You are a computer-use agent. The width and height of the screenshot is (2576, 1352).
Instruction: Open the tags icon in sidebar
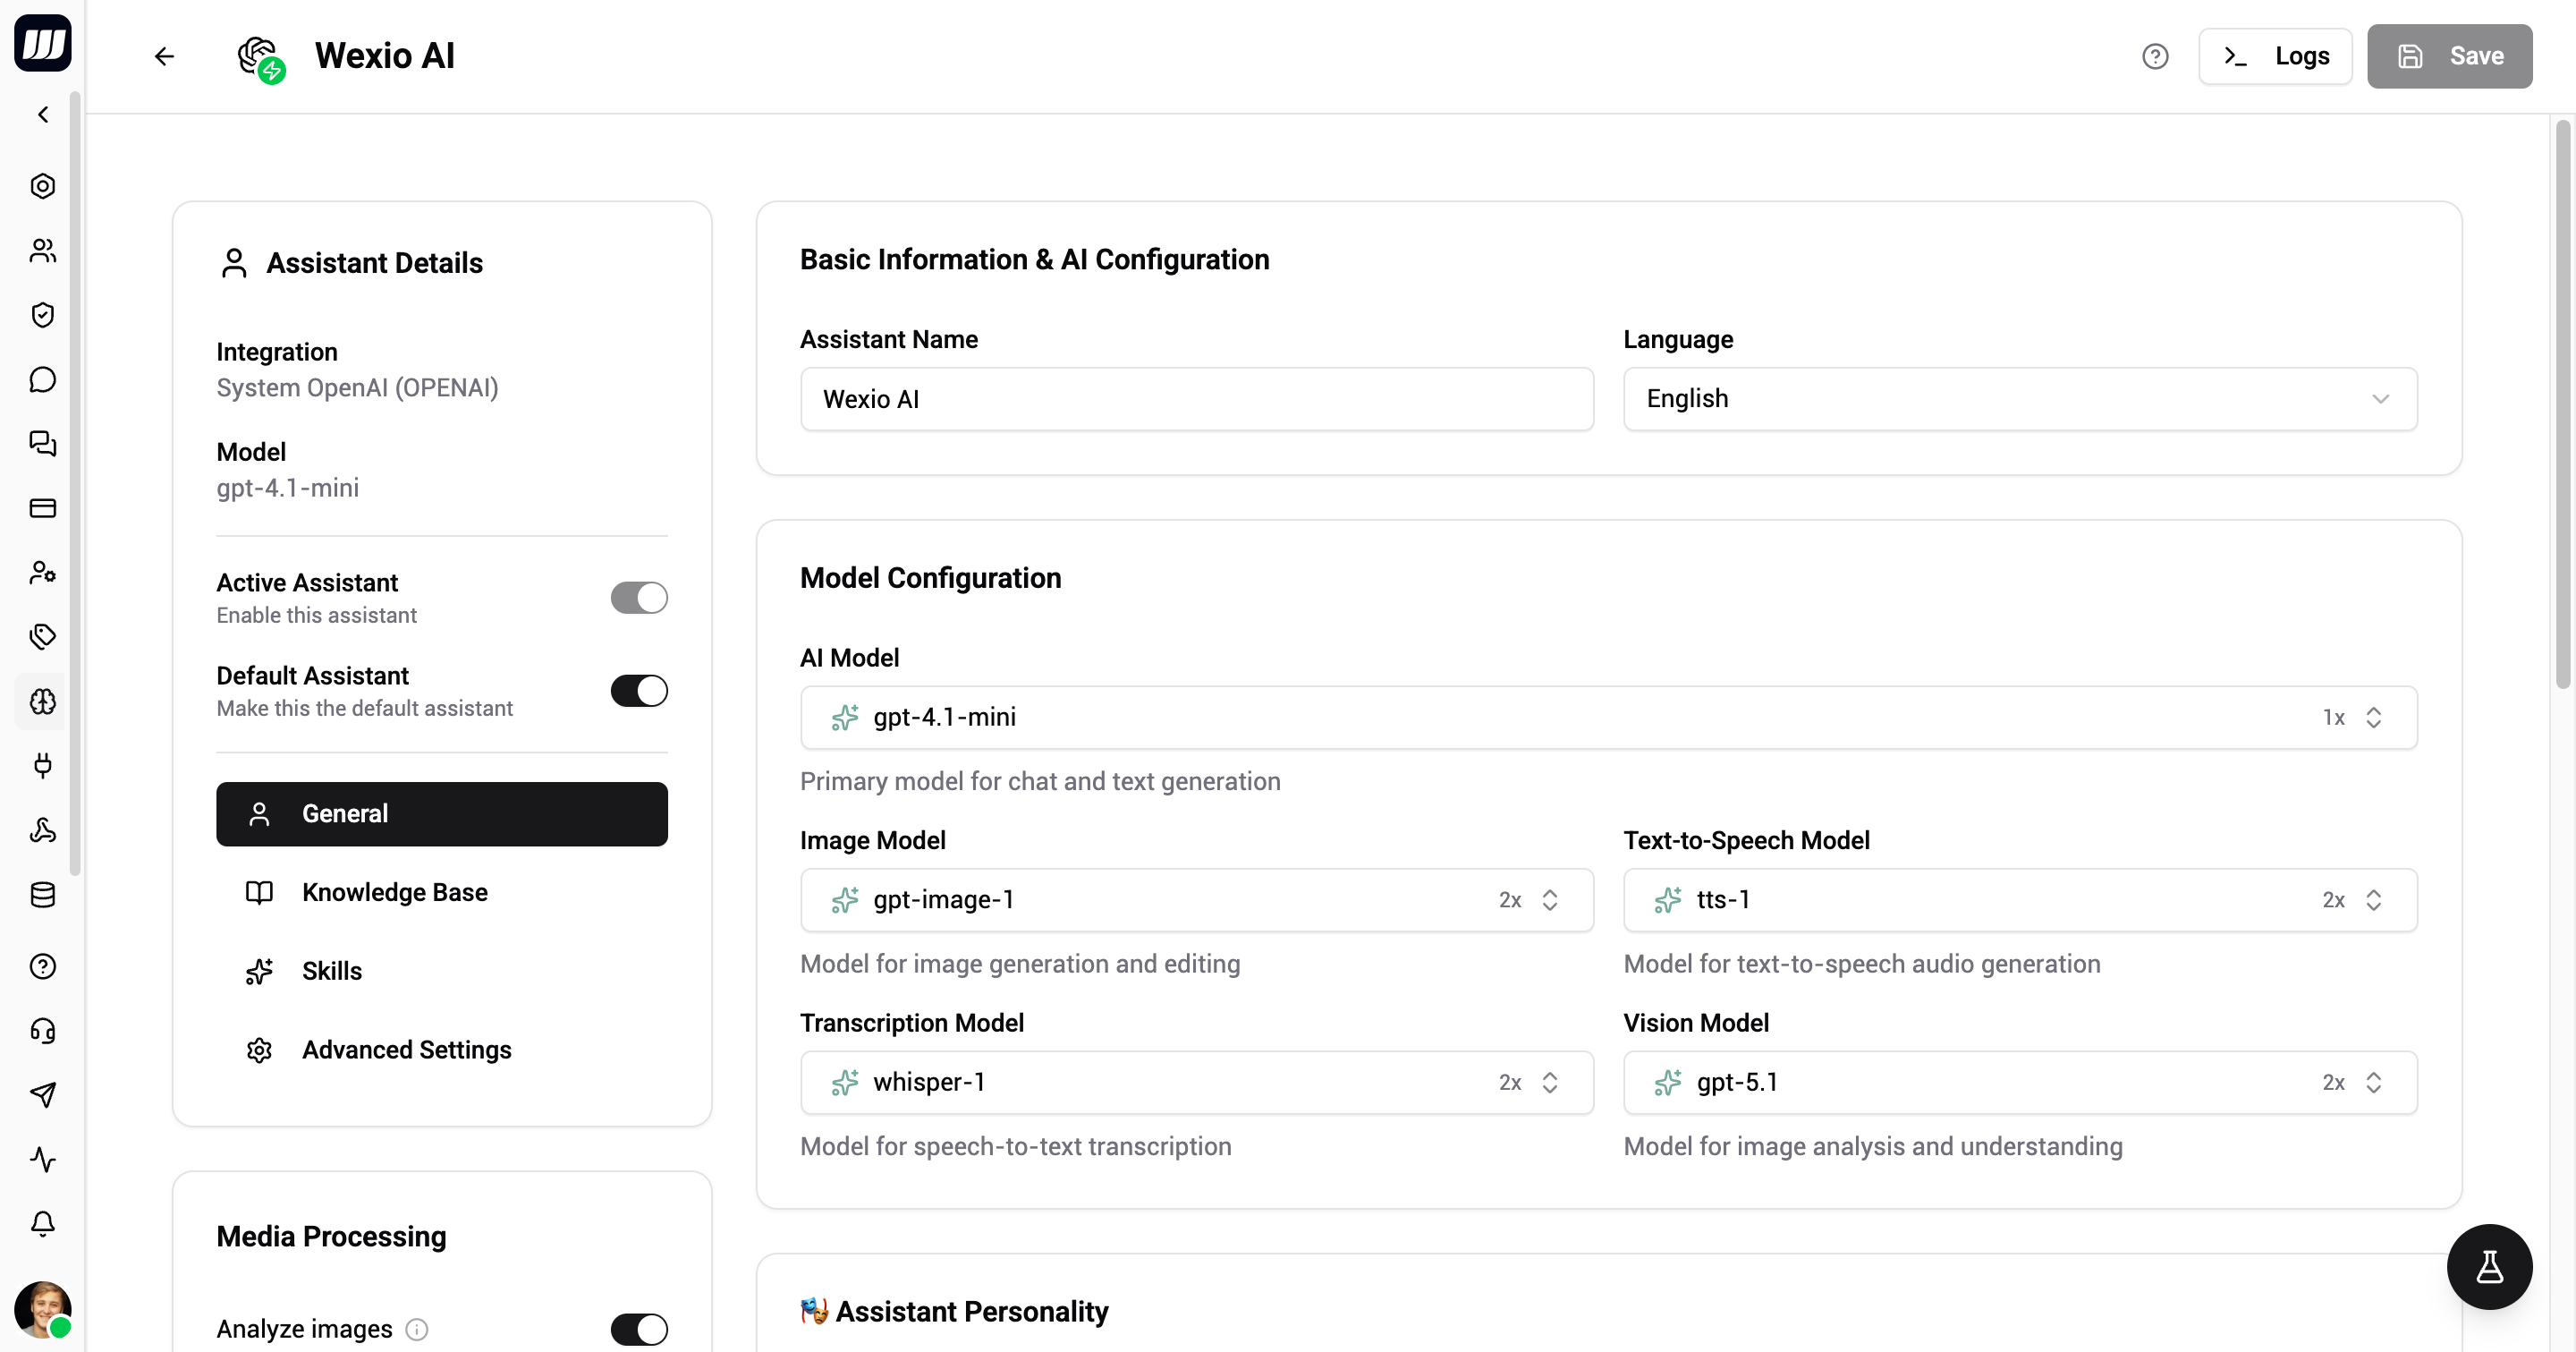pyautogui.click(x=43, y=636)
